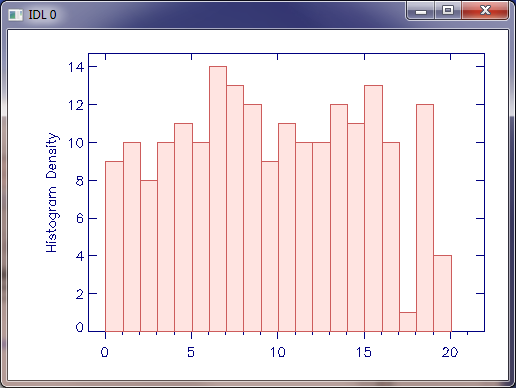Click the x-axis label 20

click(x=450, y=352)
